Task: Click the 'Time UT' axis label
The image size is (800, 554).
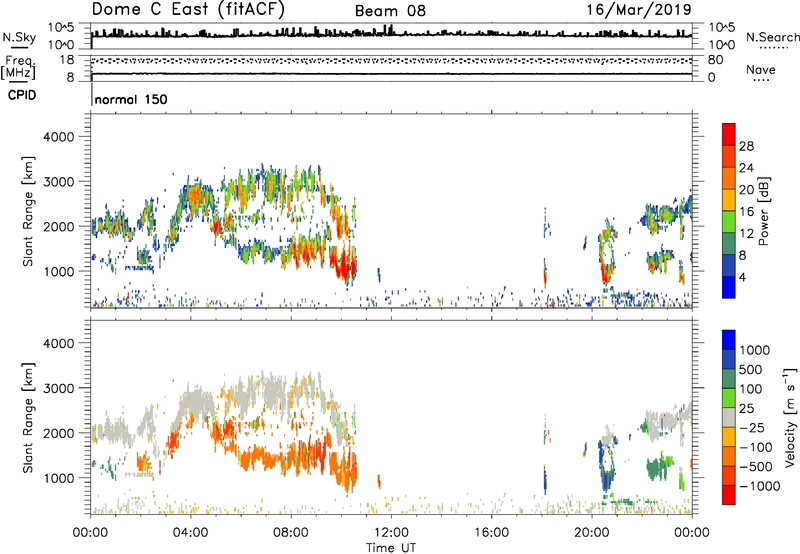Action: click(x=391, y=548)
